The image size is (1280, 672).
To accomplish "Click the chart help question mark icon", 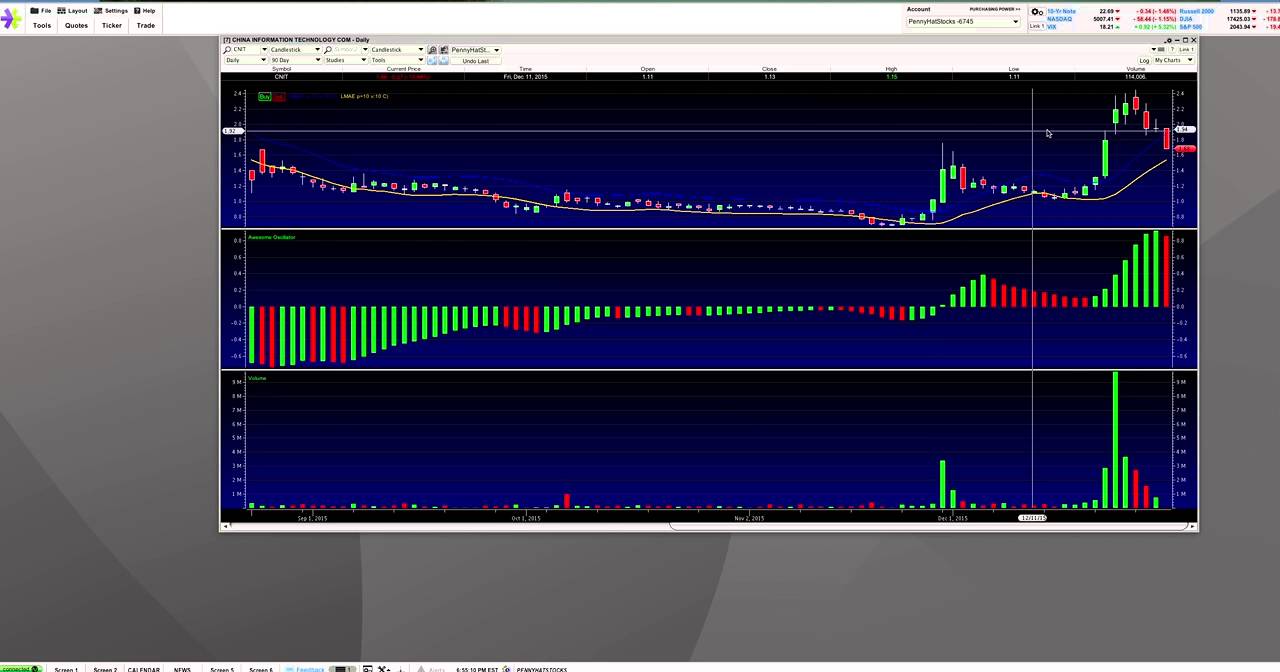I will (x=1171, y=49).
